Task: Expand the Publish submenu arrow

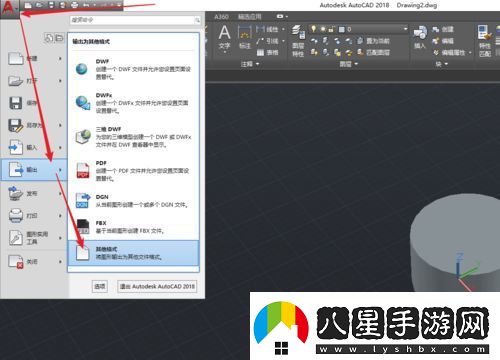Action: point(60,193)
